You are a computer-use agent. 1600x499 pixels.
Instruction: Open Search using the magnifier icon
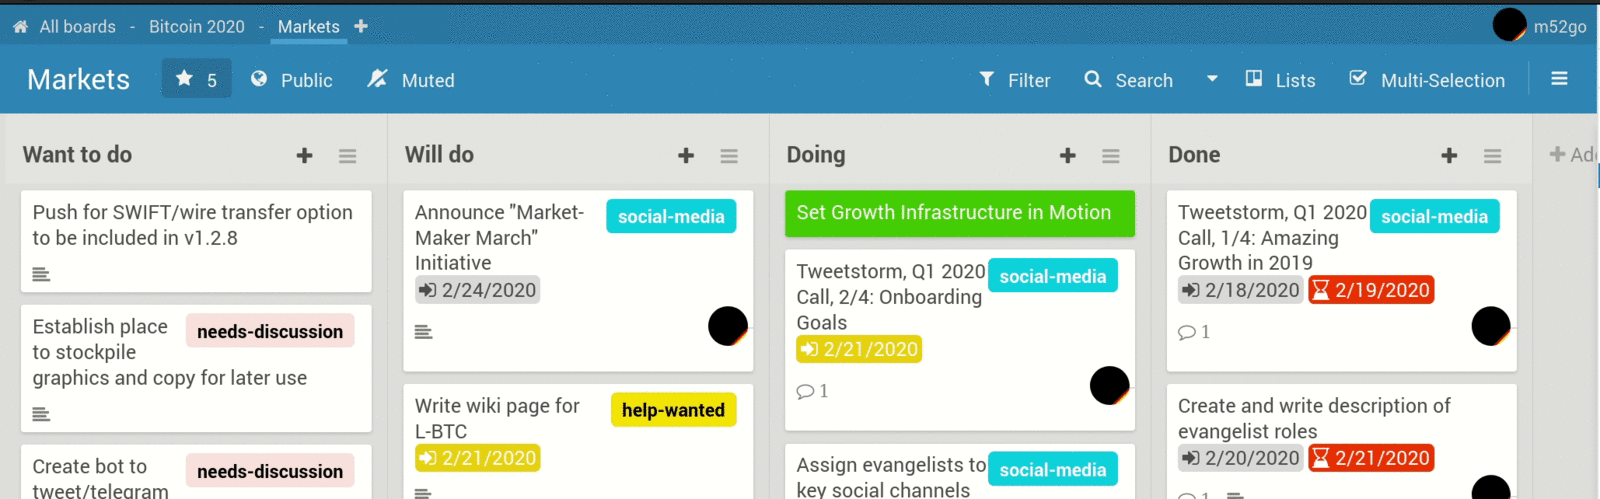tap(1093, 79)
